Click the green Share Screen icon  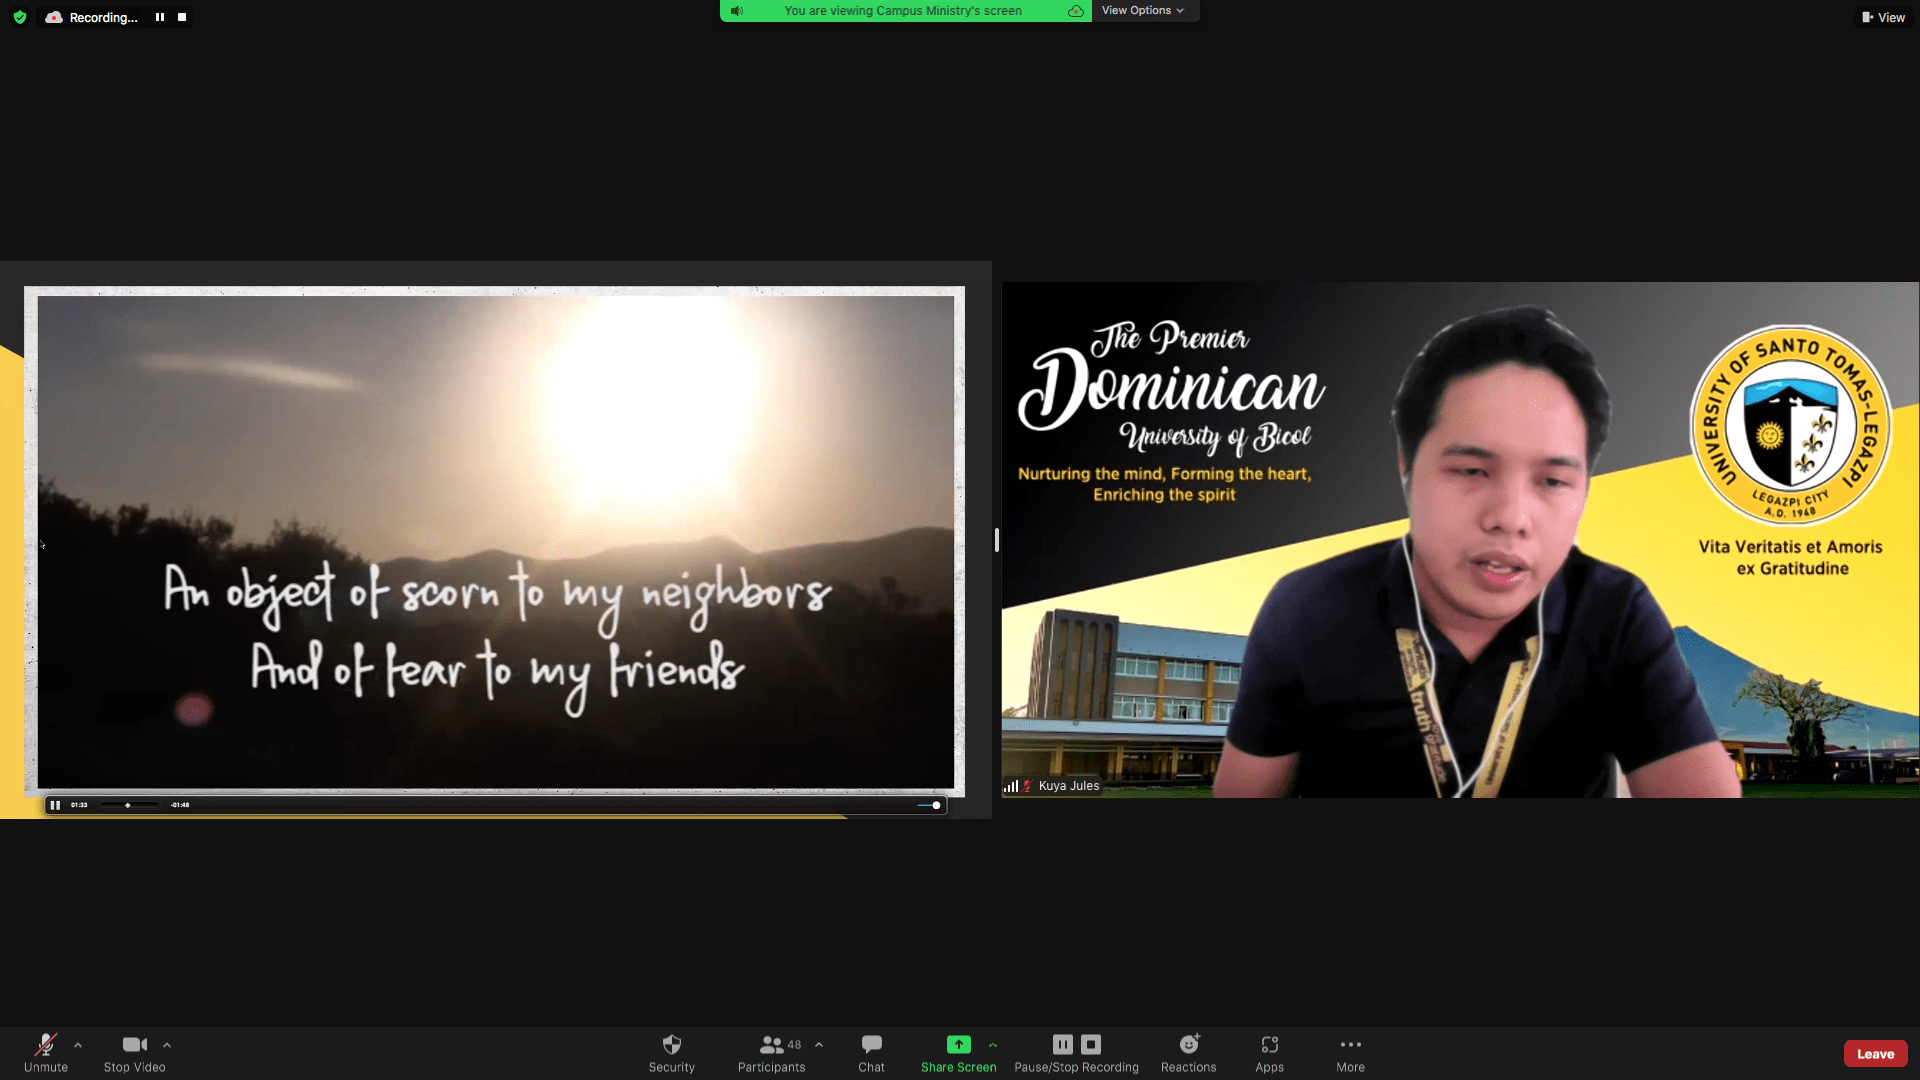pos(958,1045)
